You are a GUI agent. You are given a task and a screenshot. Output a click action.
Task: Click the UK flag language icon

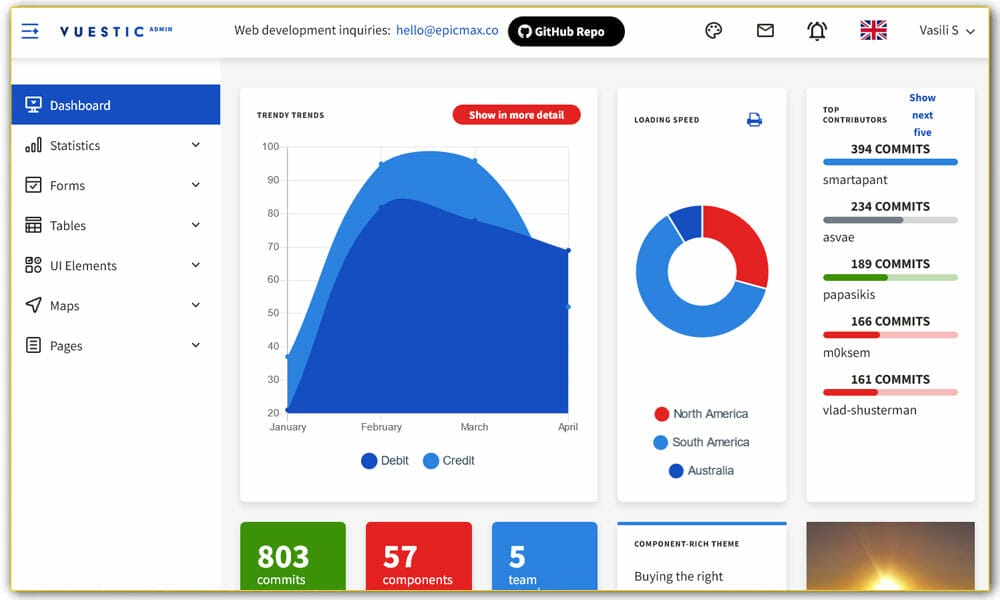coord(873,31)
